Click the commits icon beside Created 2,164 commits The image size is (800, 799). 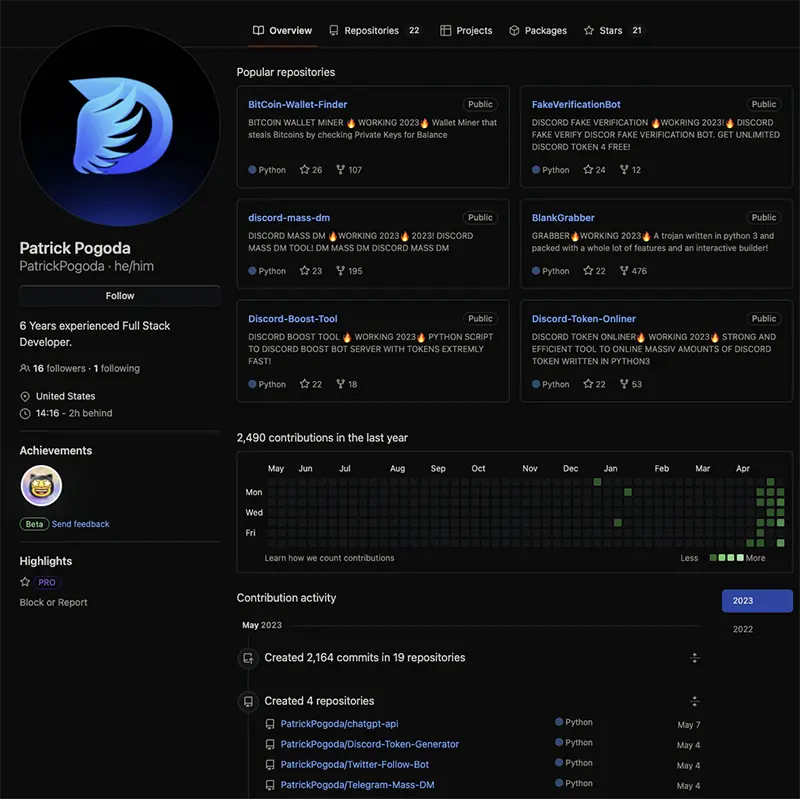248,658
